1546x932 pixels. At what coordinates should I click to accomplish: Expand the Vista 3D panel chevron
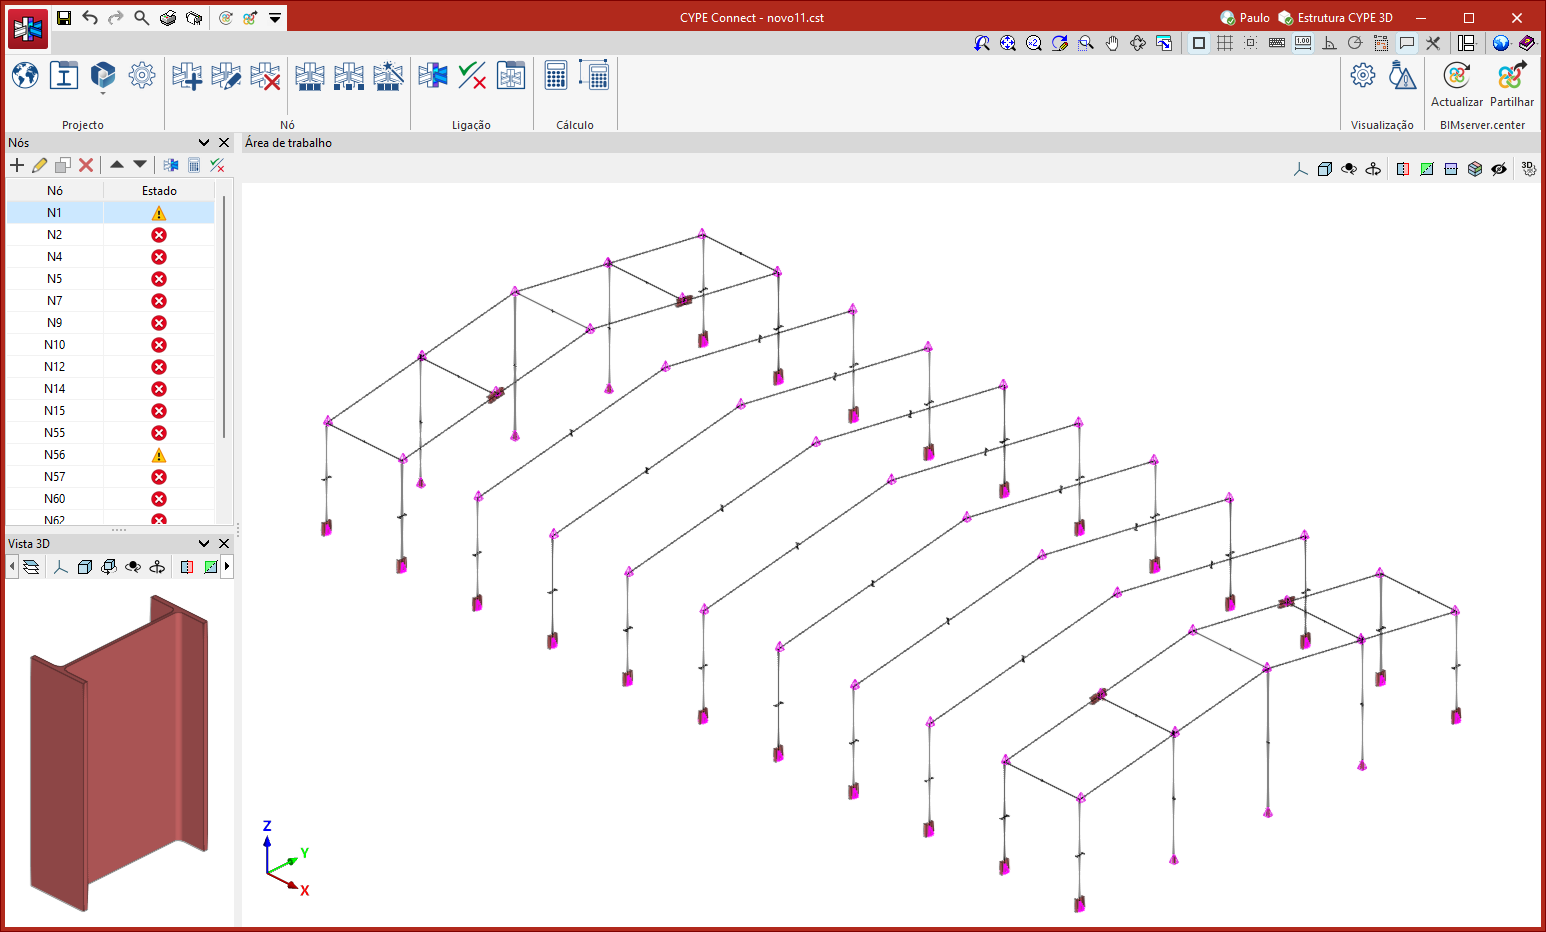coord(204,544)
